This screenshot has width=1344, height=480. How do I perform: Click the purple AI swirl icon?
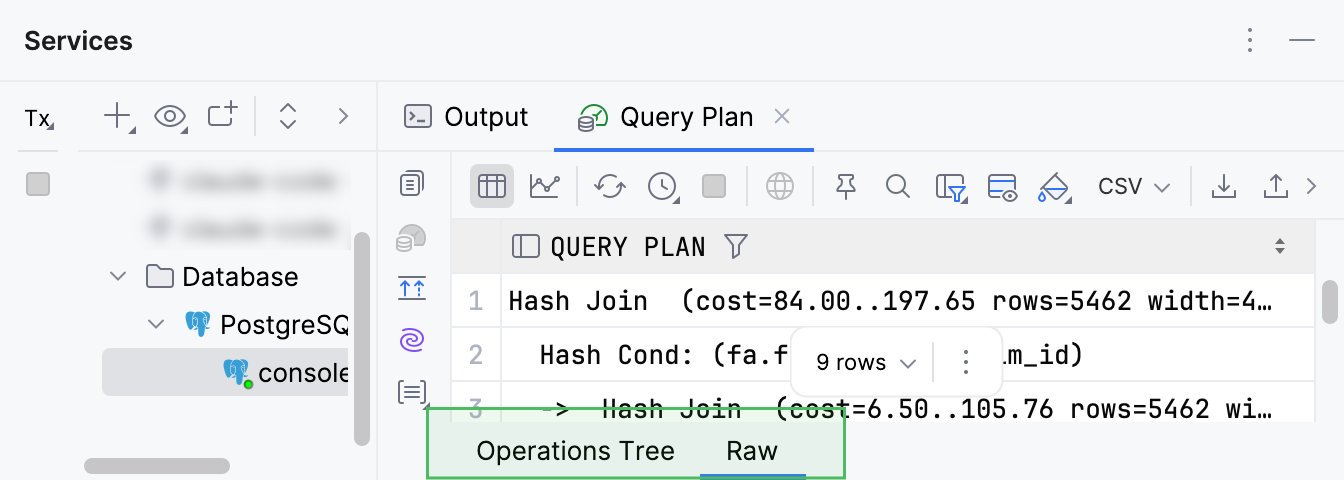coord(412,342)
